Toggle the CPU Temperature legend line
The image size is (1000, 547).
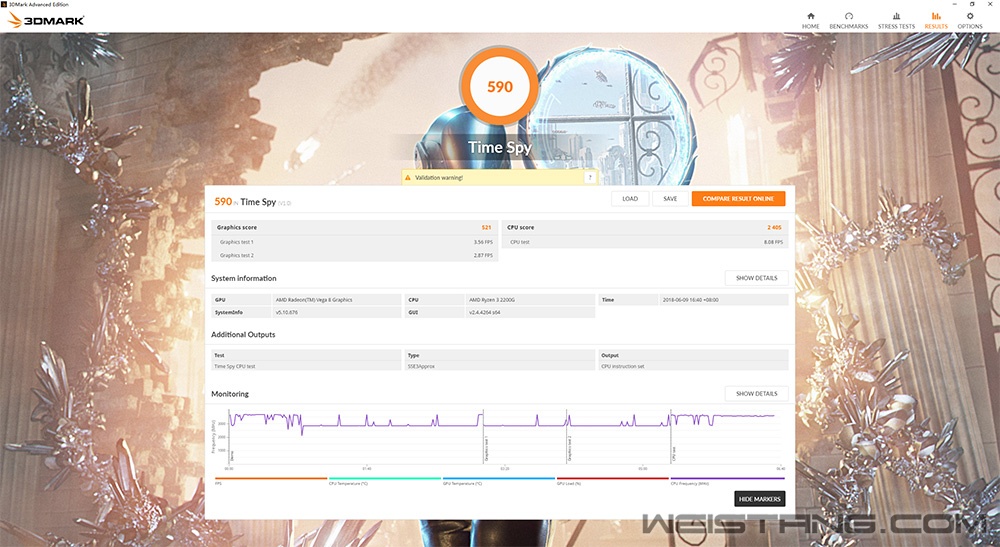click(385, 480)
